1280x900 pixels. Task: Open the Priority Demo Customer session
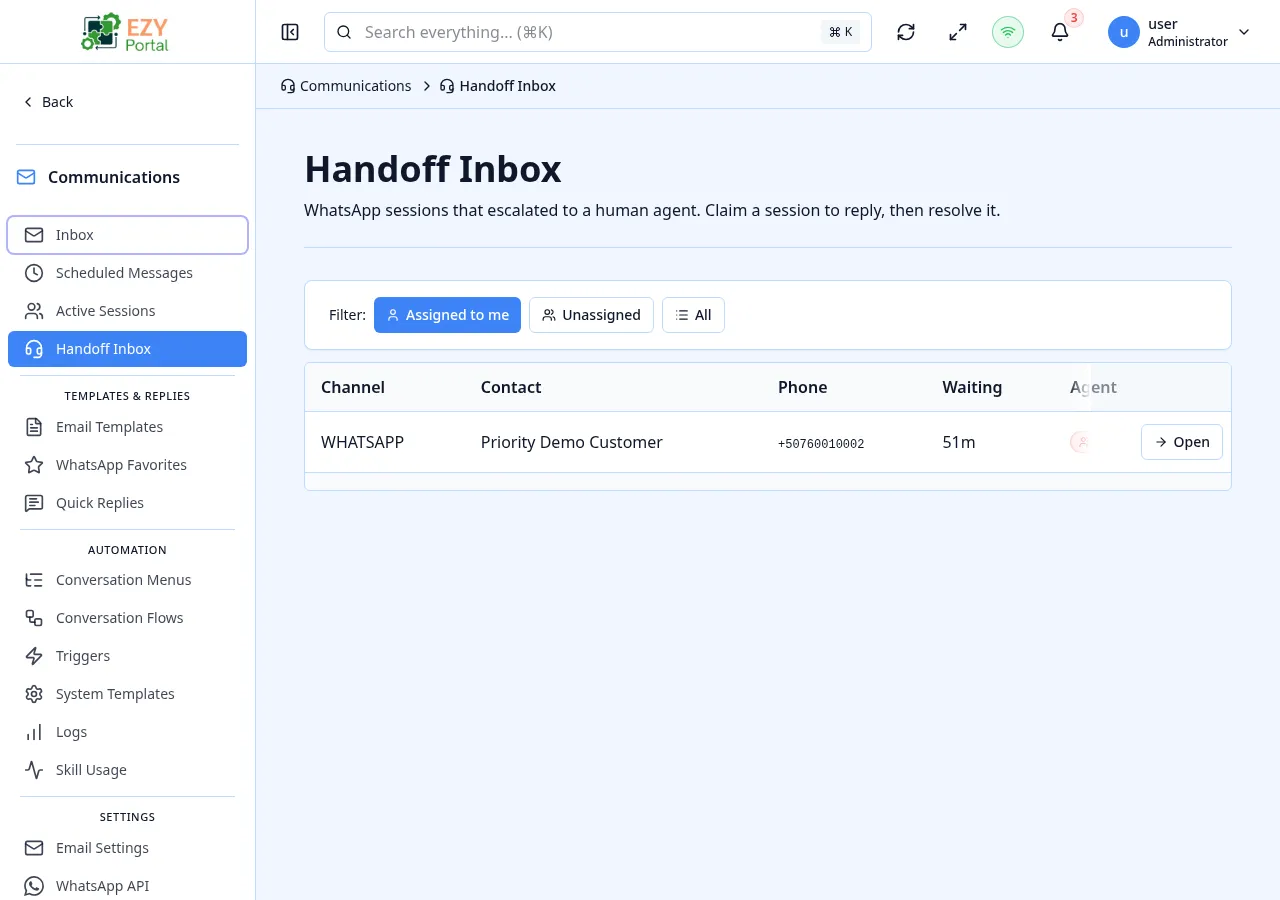[1181, 442]
